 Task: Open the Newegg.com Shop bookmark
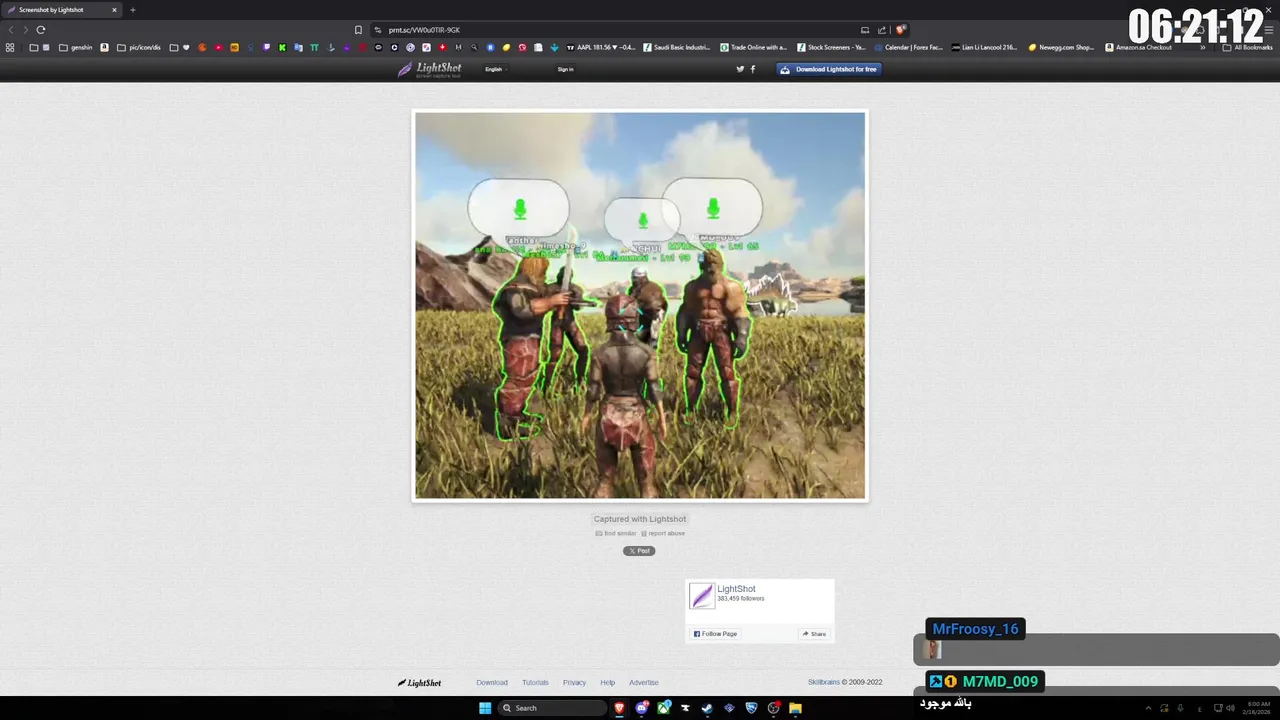click(x=1062, y=47)
